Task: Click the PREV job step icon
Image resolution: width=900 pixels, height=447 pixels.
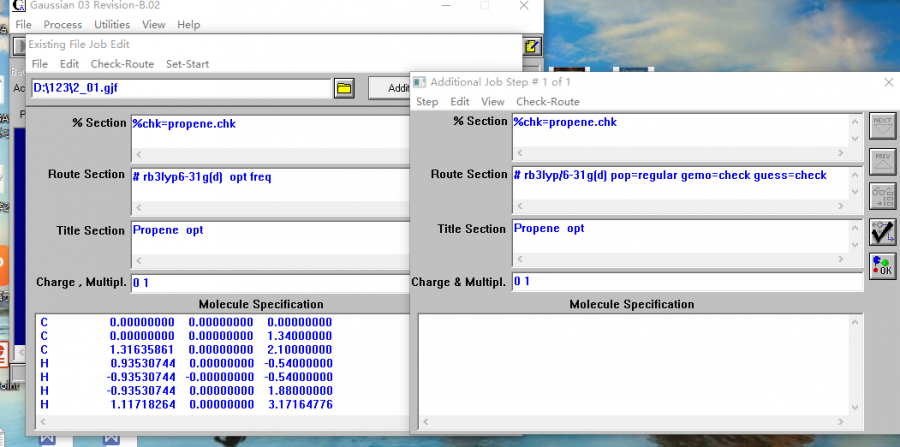Action: 882,162
